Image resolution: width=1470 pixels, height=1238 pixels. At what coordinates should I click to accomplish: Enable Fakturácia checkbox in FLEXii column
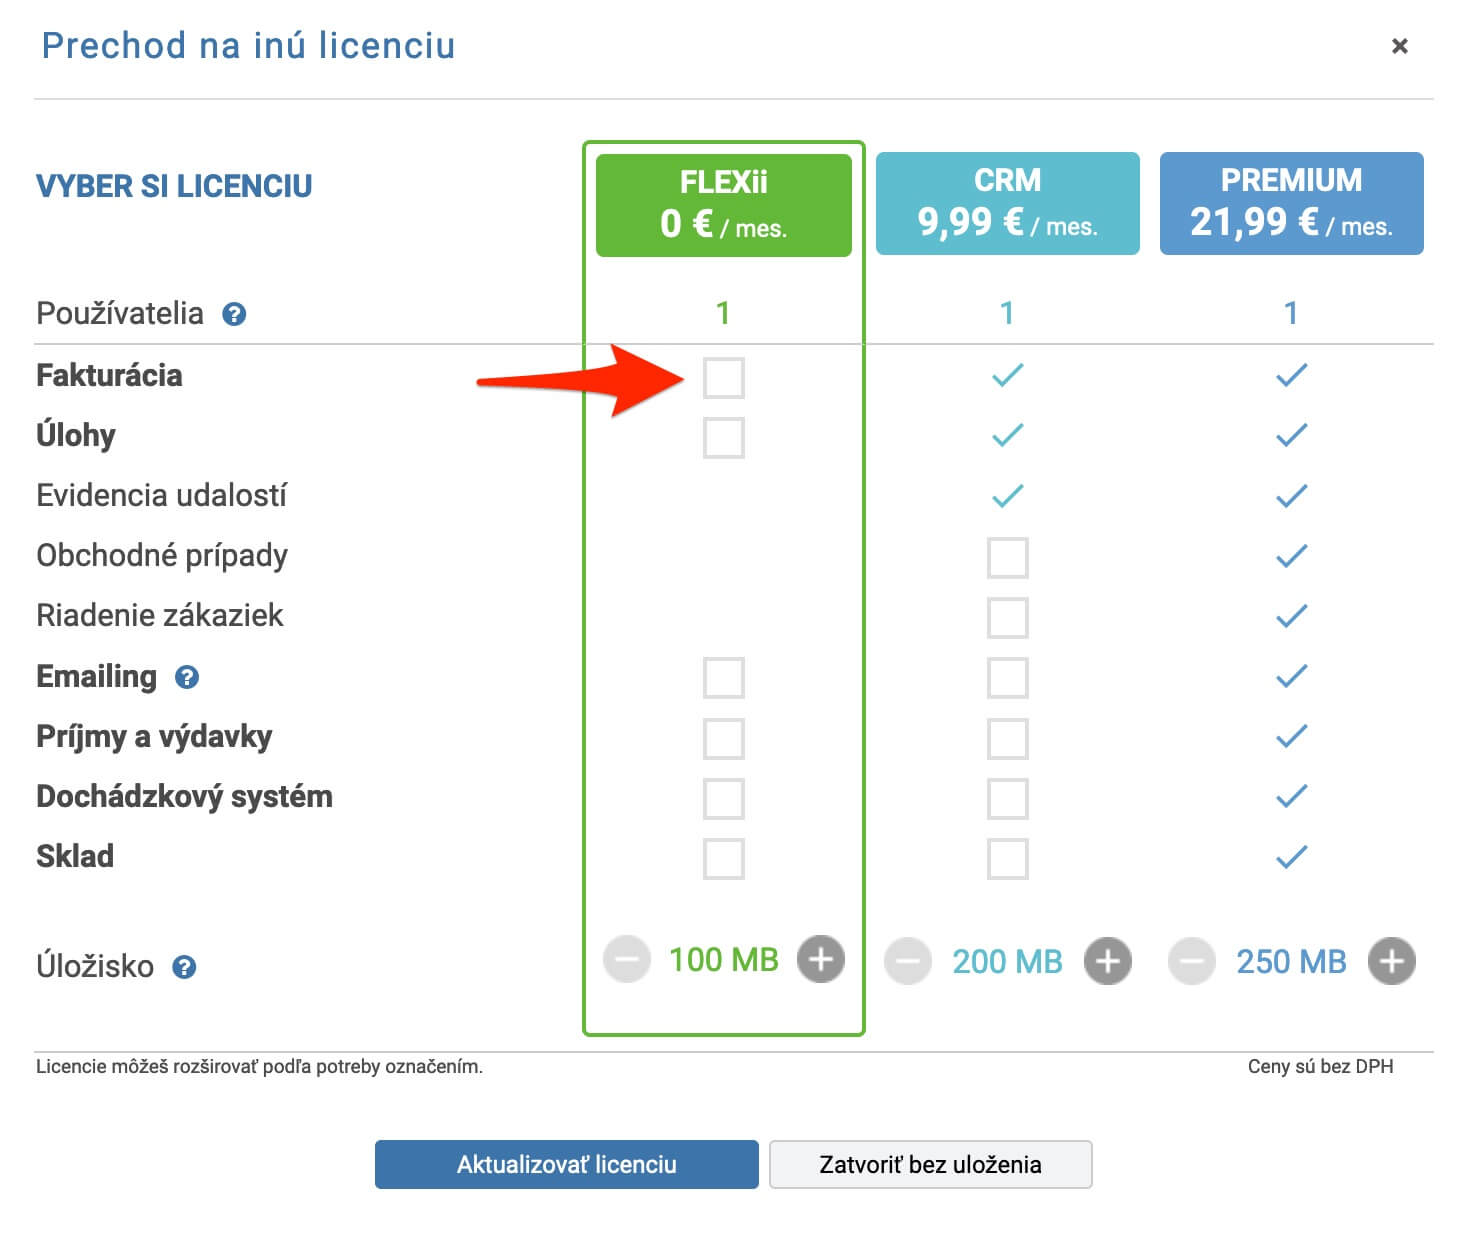click(x=724, y=377)
